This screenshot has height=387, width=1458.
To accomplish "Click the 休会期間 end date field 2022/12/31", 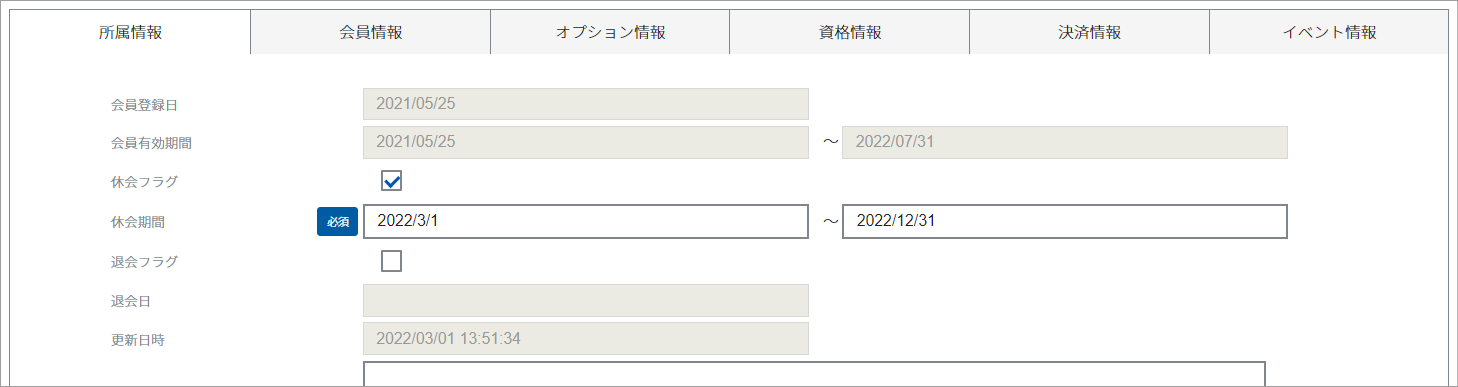I will (x=1065, y=221).
